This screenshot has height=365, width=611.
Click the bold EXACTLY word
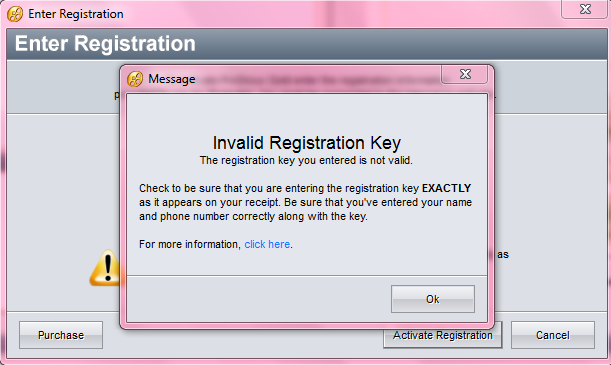coord(447,188)
